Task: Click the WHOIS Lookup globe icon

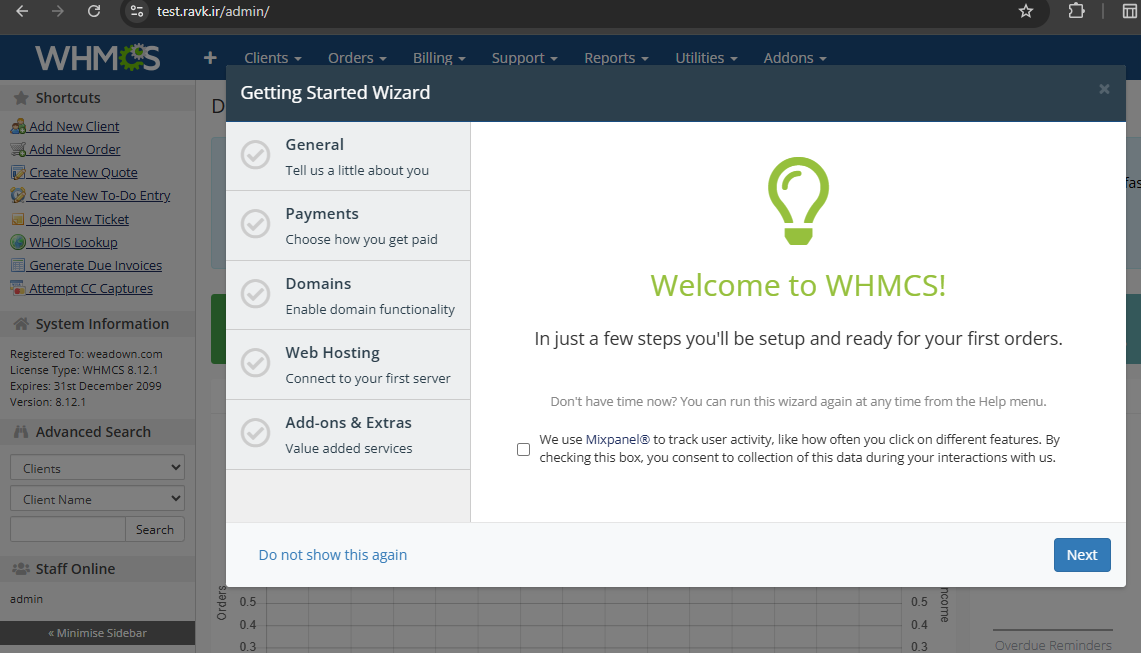Action: [18, 243]
